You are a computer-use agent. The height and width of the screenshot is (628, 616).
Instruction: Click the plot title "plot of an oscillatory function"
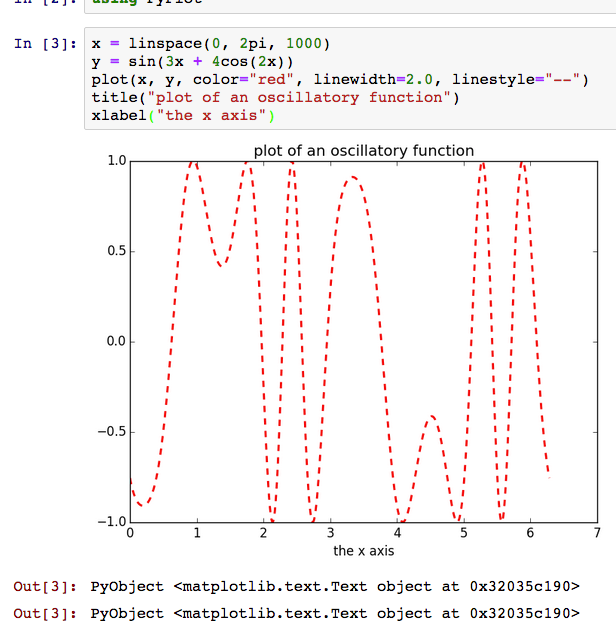[x=364, y=151]
